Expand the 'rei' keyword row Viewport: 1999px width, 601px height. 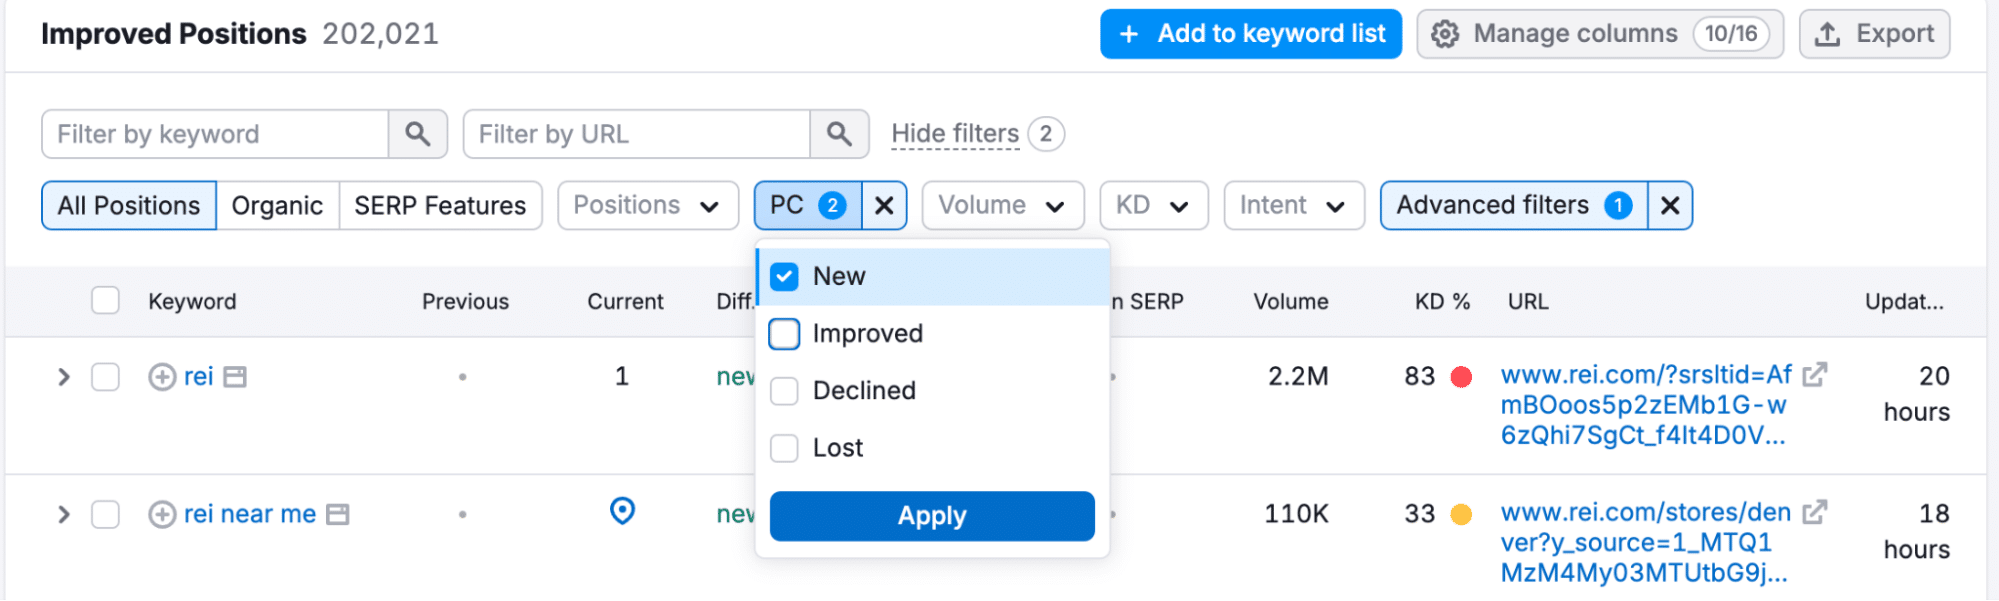[x=64, y=377]
